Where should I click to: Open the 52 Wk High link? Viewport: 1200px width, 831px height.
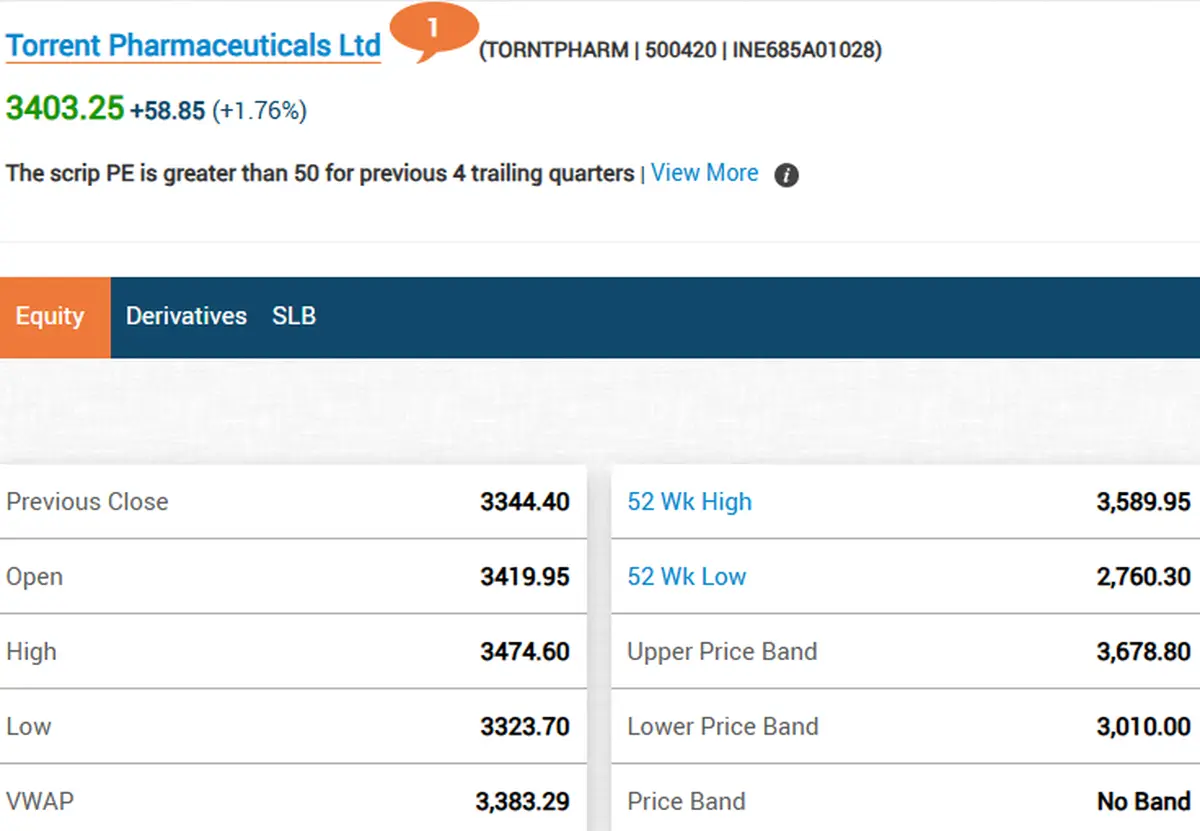tap(689, 502)
